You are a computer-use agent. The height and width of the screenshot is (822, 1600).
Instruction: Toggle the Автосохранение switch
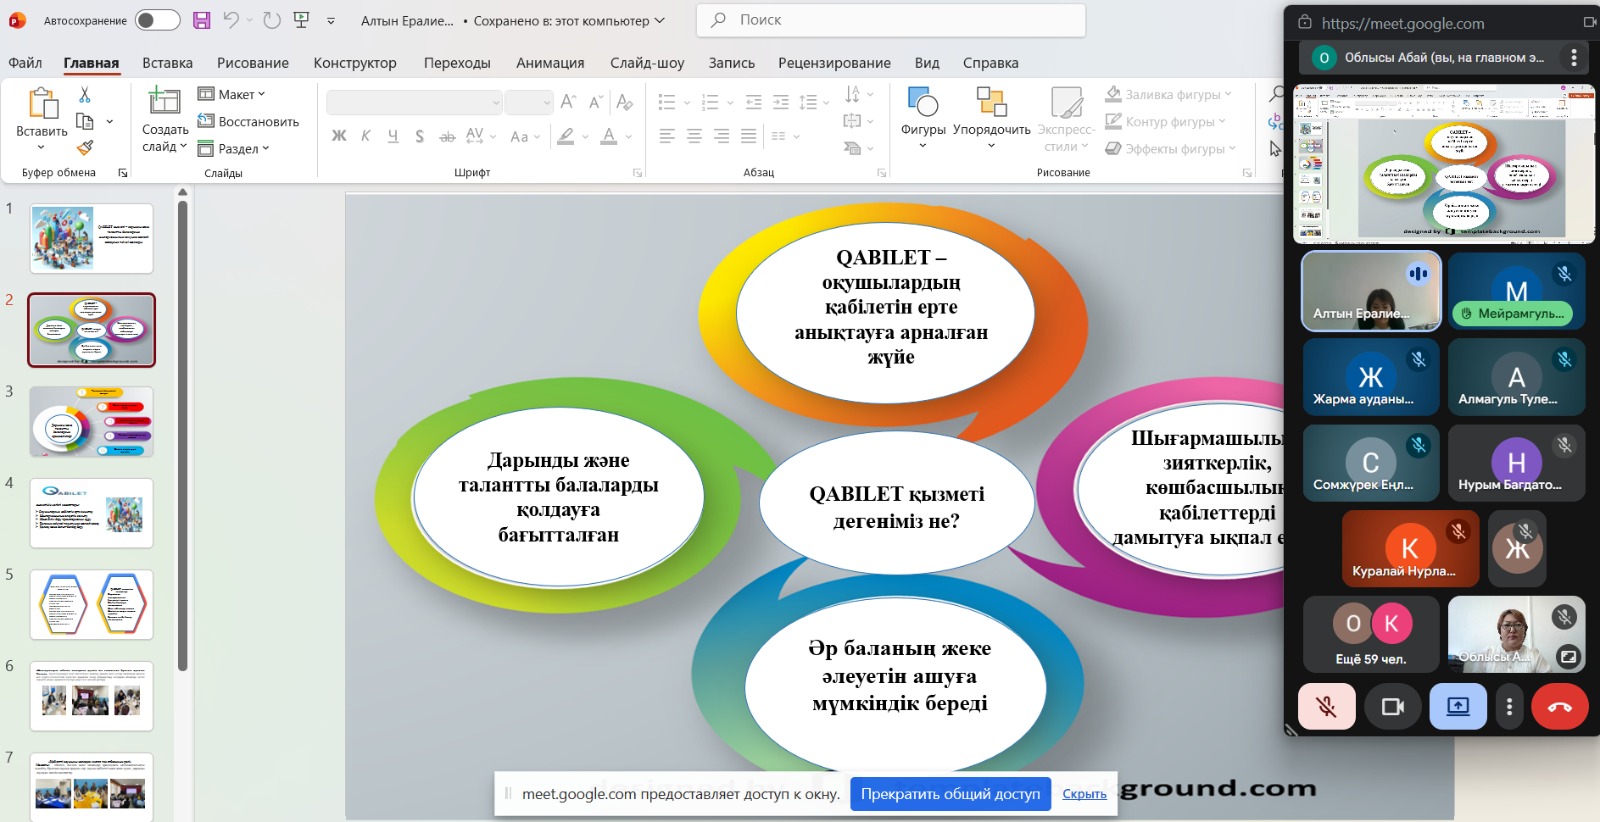coord(157,20)
